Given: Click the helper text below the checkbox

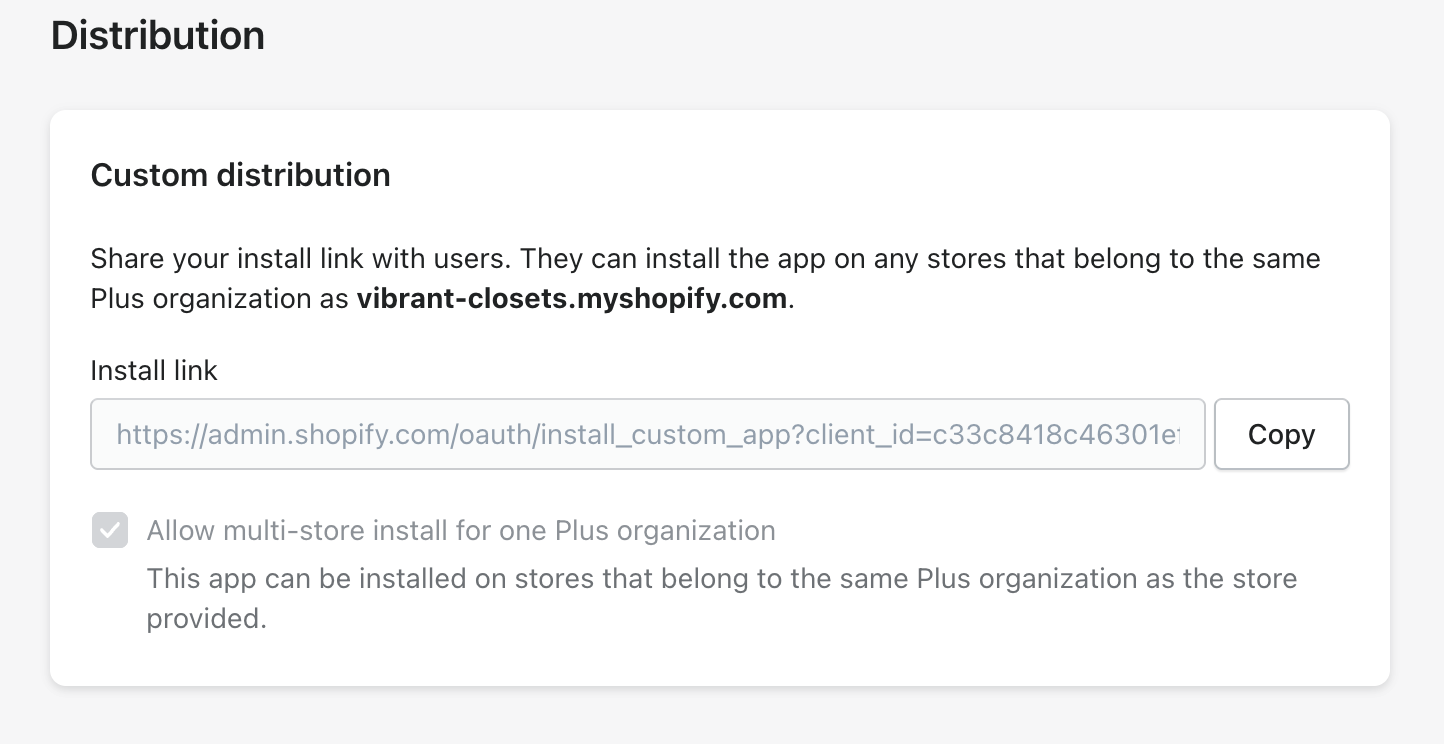Looking at the screenshot, I should click(721, 596).
